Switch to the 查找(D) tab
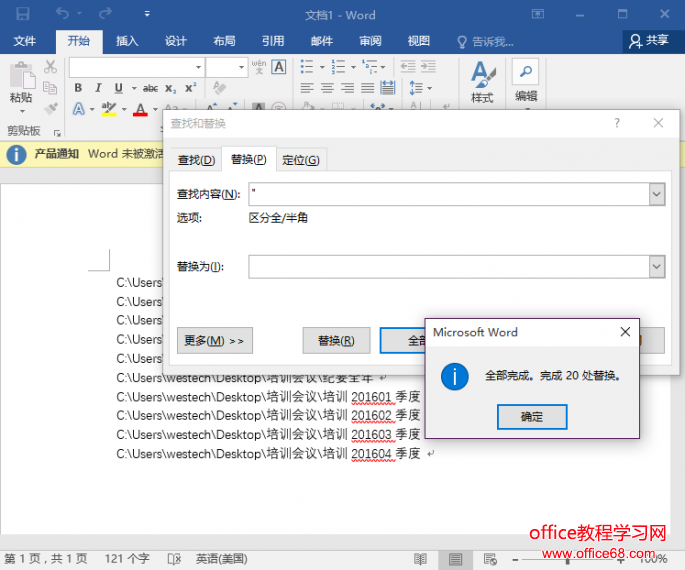685x570 pixels. click(x=196, y=160)
